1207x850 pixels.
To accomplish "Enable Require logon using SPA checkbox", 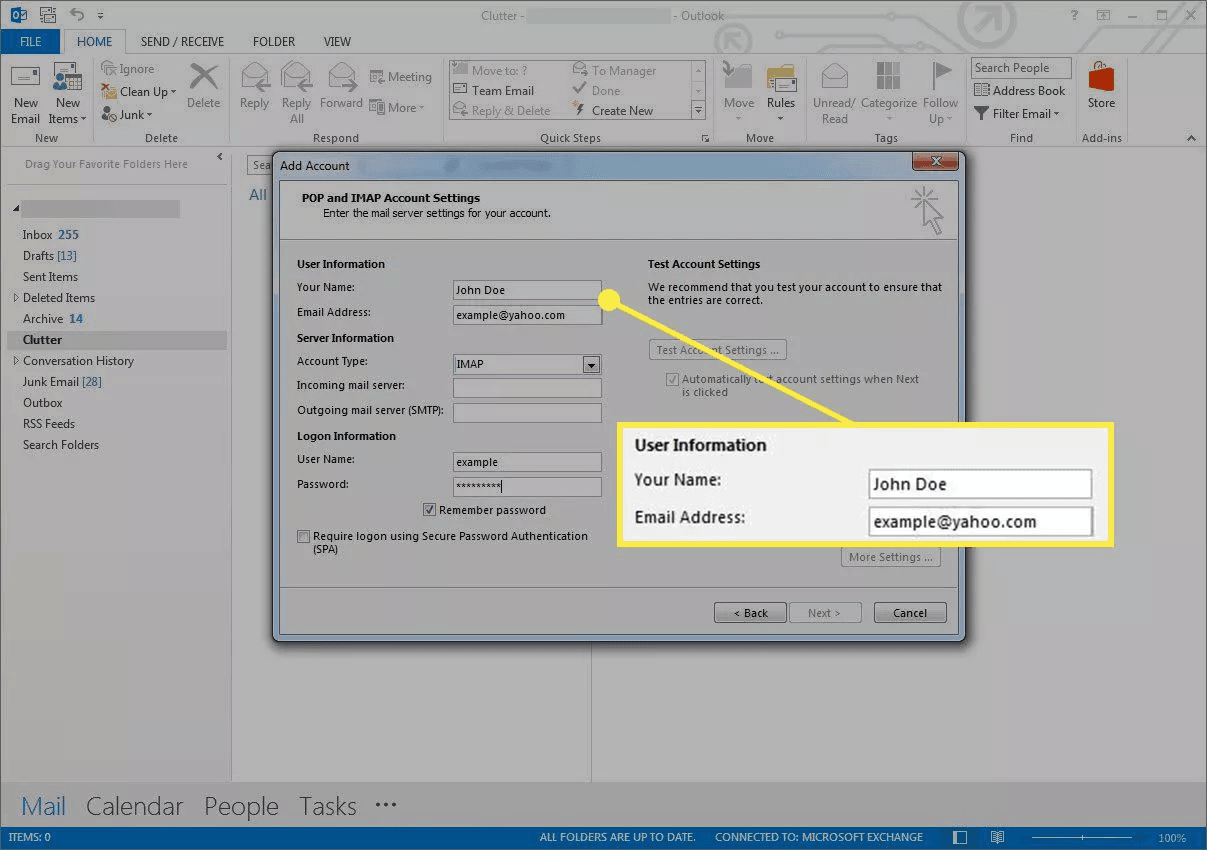I will (x=304, y=537).
